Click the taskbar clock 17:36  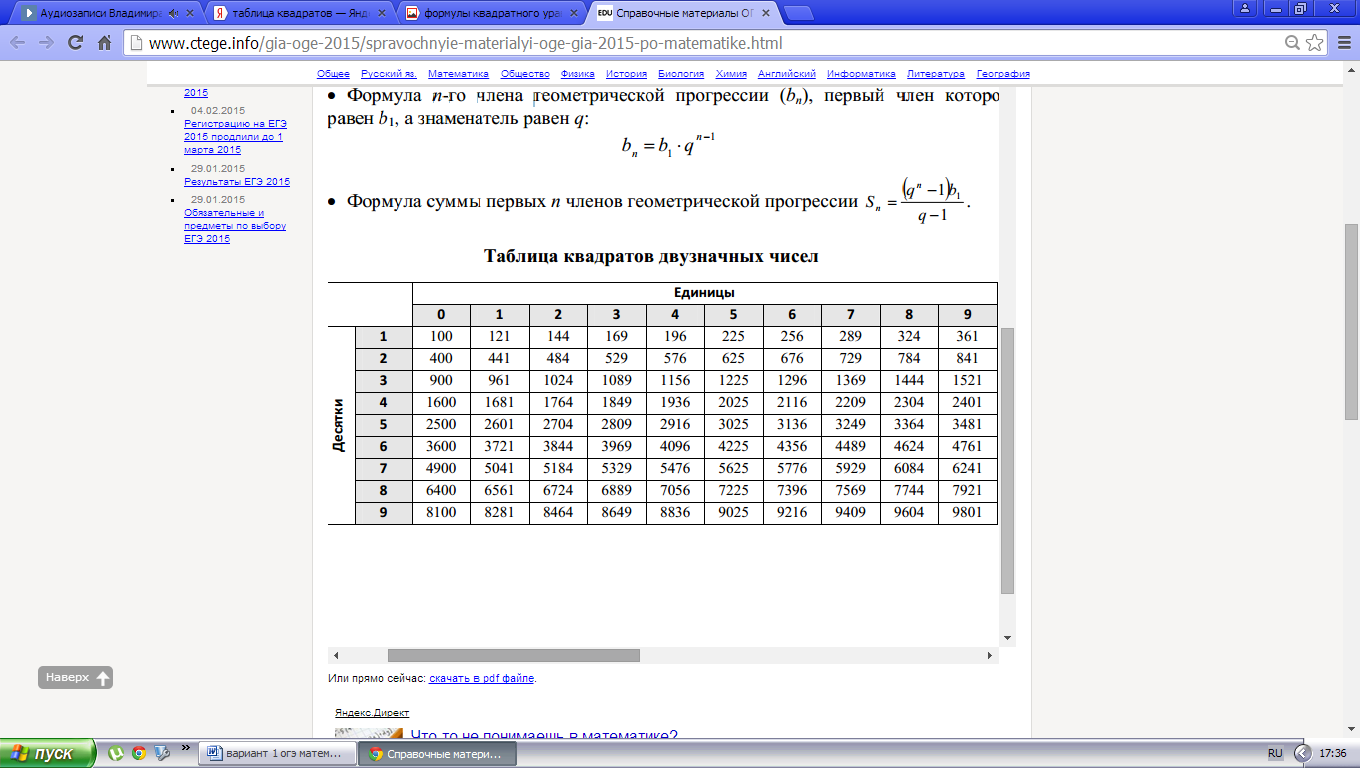tap(1333, 753)
